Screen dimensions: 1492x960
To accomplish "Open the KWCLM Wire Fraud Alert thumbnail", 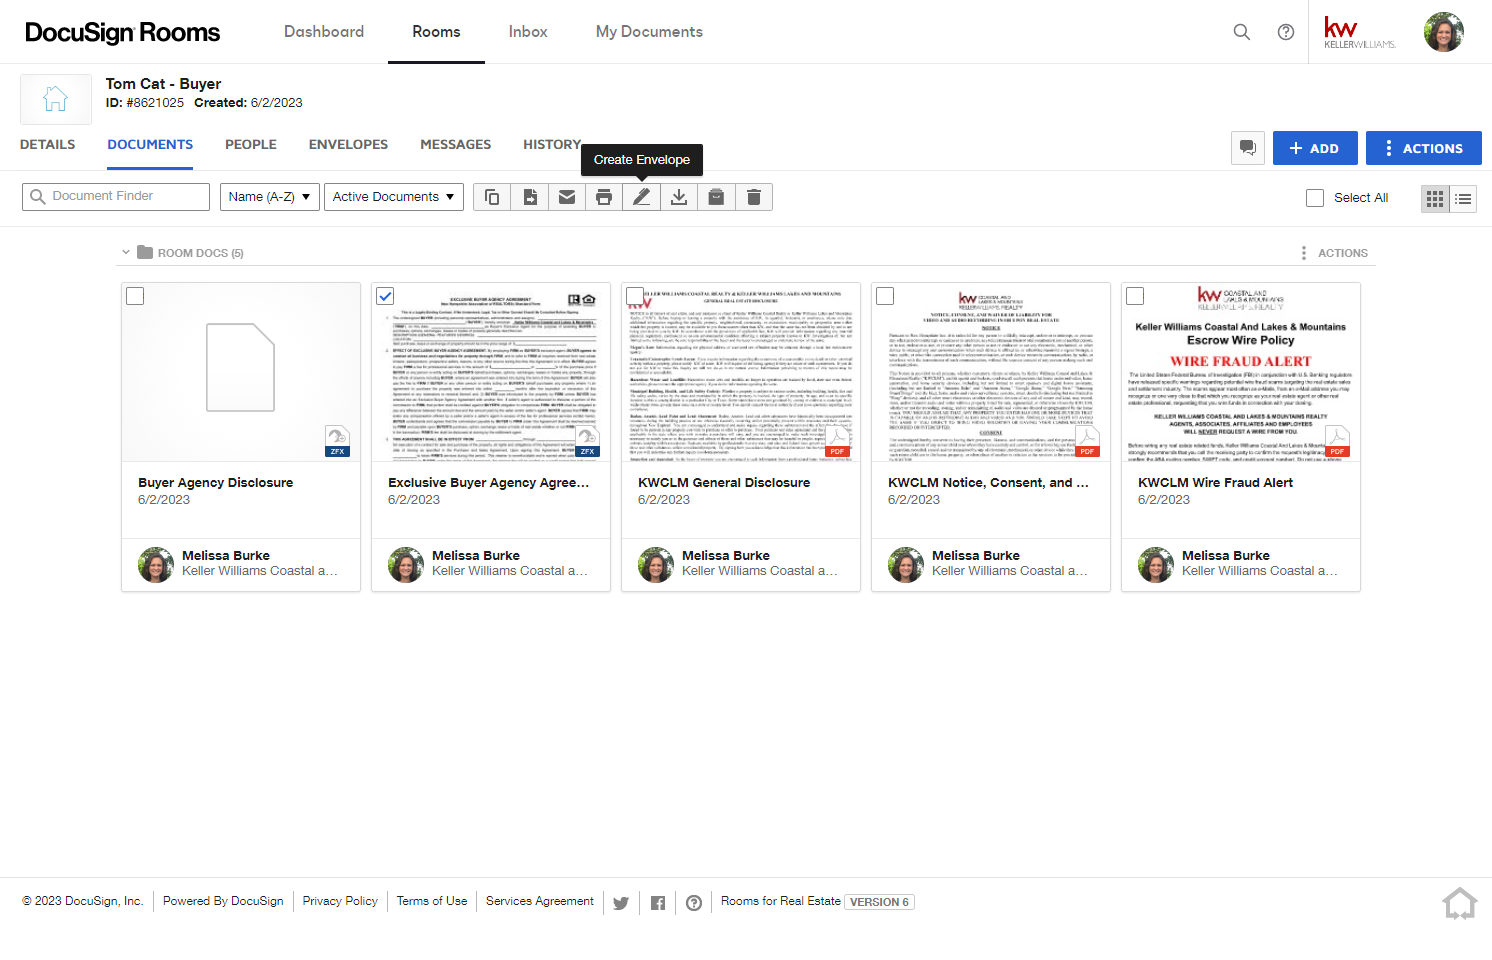I will click(1241, 372).
